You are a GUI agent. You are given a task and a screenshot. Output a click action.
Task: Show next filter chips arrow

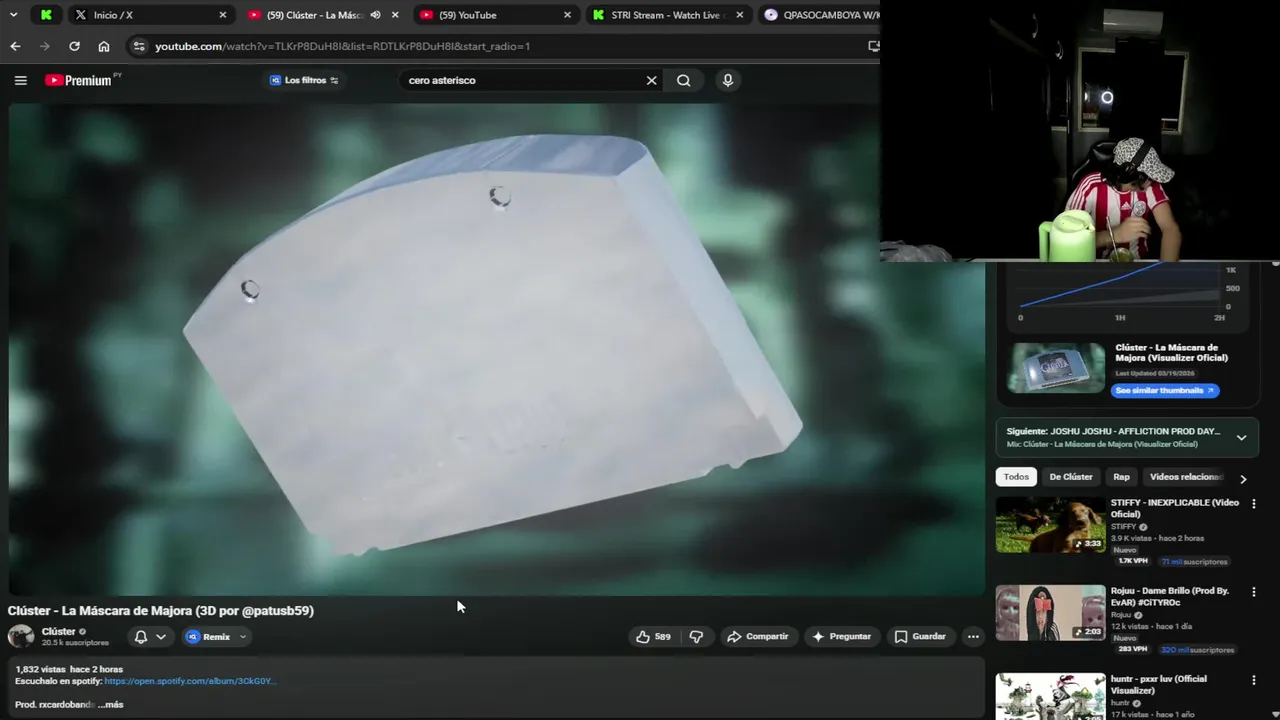pyautogui.click(x=1243, y=478)
